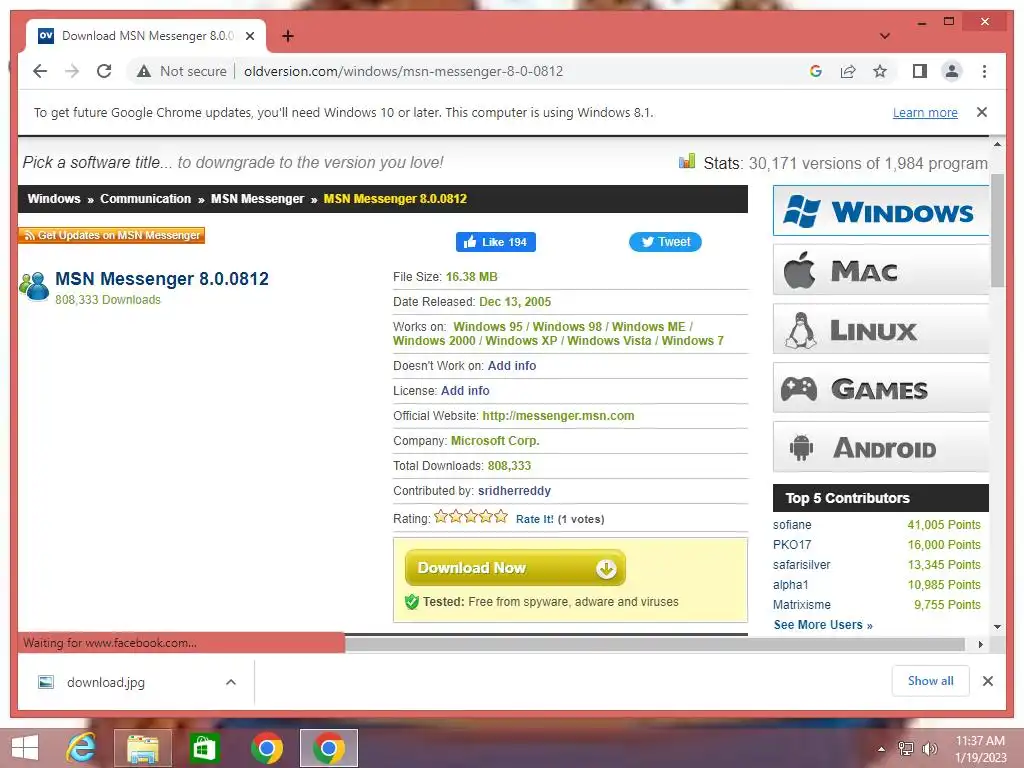Image resolution: width=1024 pixels, height=768 pixels.
Task: Click the page vertical scrollbar thumb
Action: pos(997,230)
